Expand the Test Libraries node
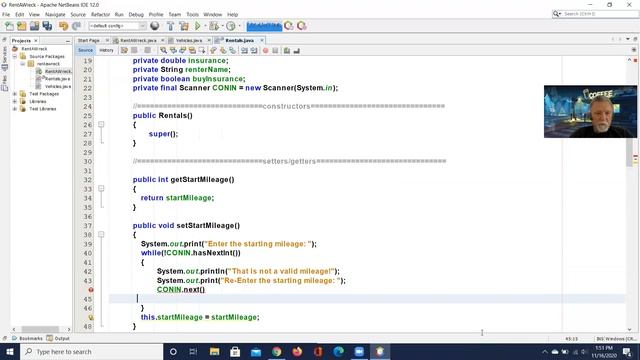This screenshot has height=360, width=640. click(x=15, y=109)
